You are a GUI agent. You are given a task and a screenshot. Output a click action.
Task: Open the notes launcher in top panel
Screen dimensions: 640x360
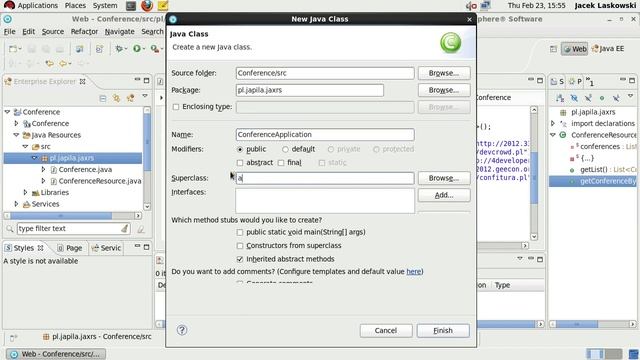point(163,6)
